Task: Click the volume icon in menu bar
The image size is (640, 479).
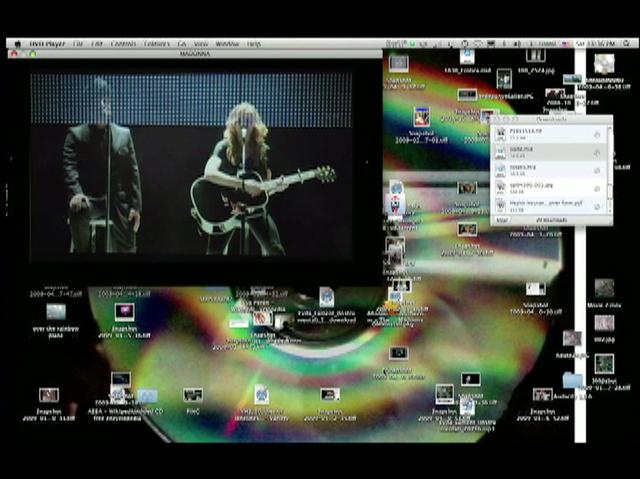Action: coord(517,44)
